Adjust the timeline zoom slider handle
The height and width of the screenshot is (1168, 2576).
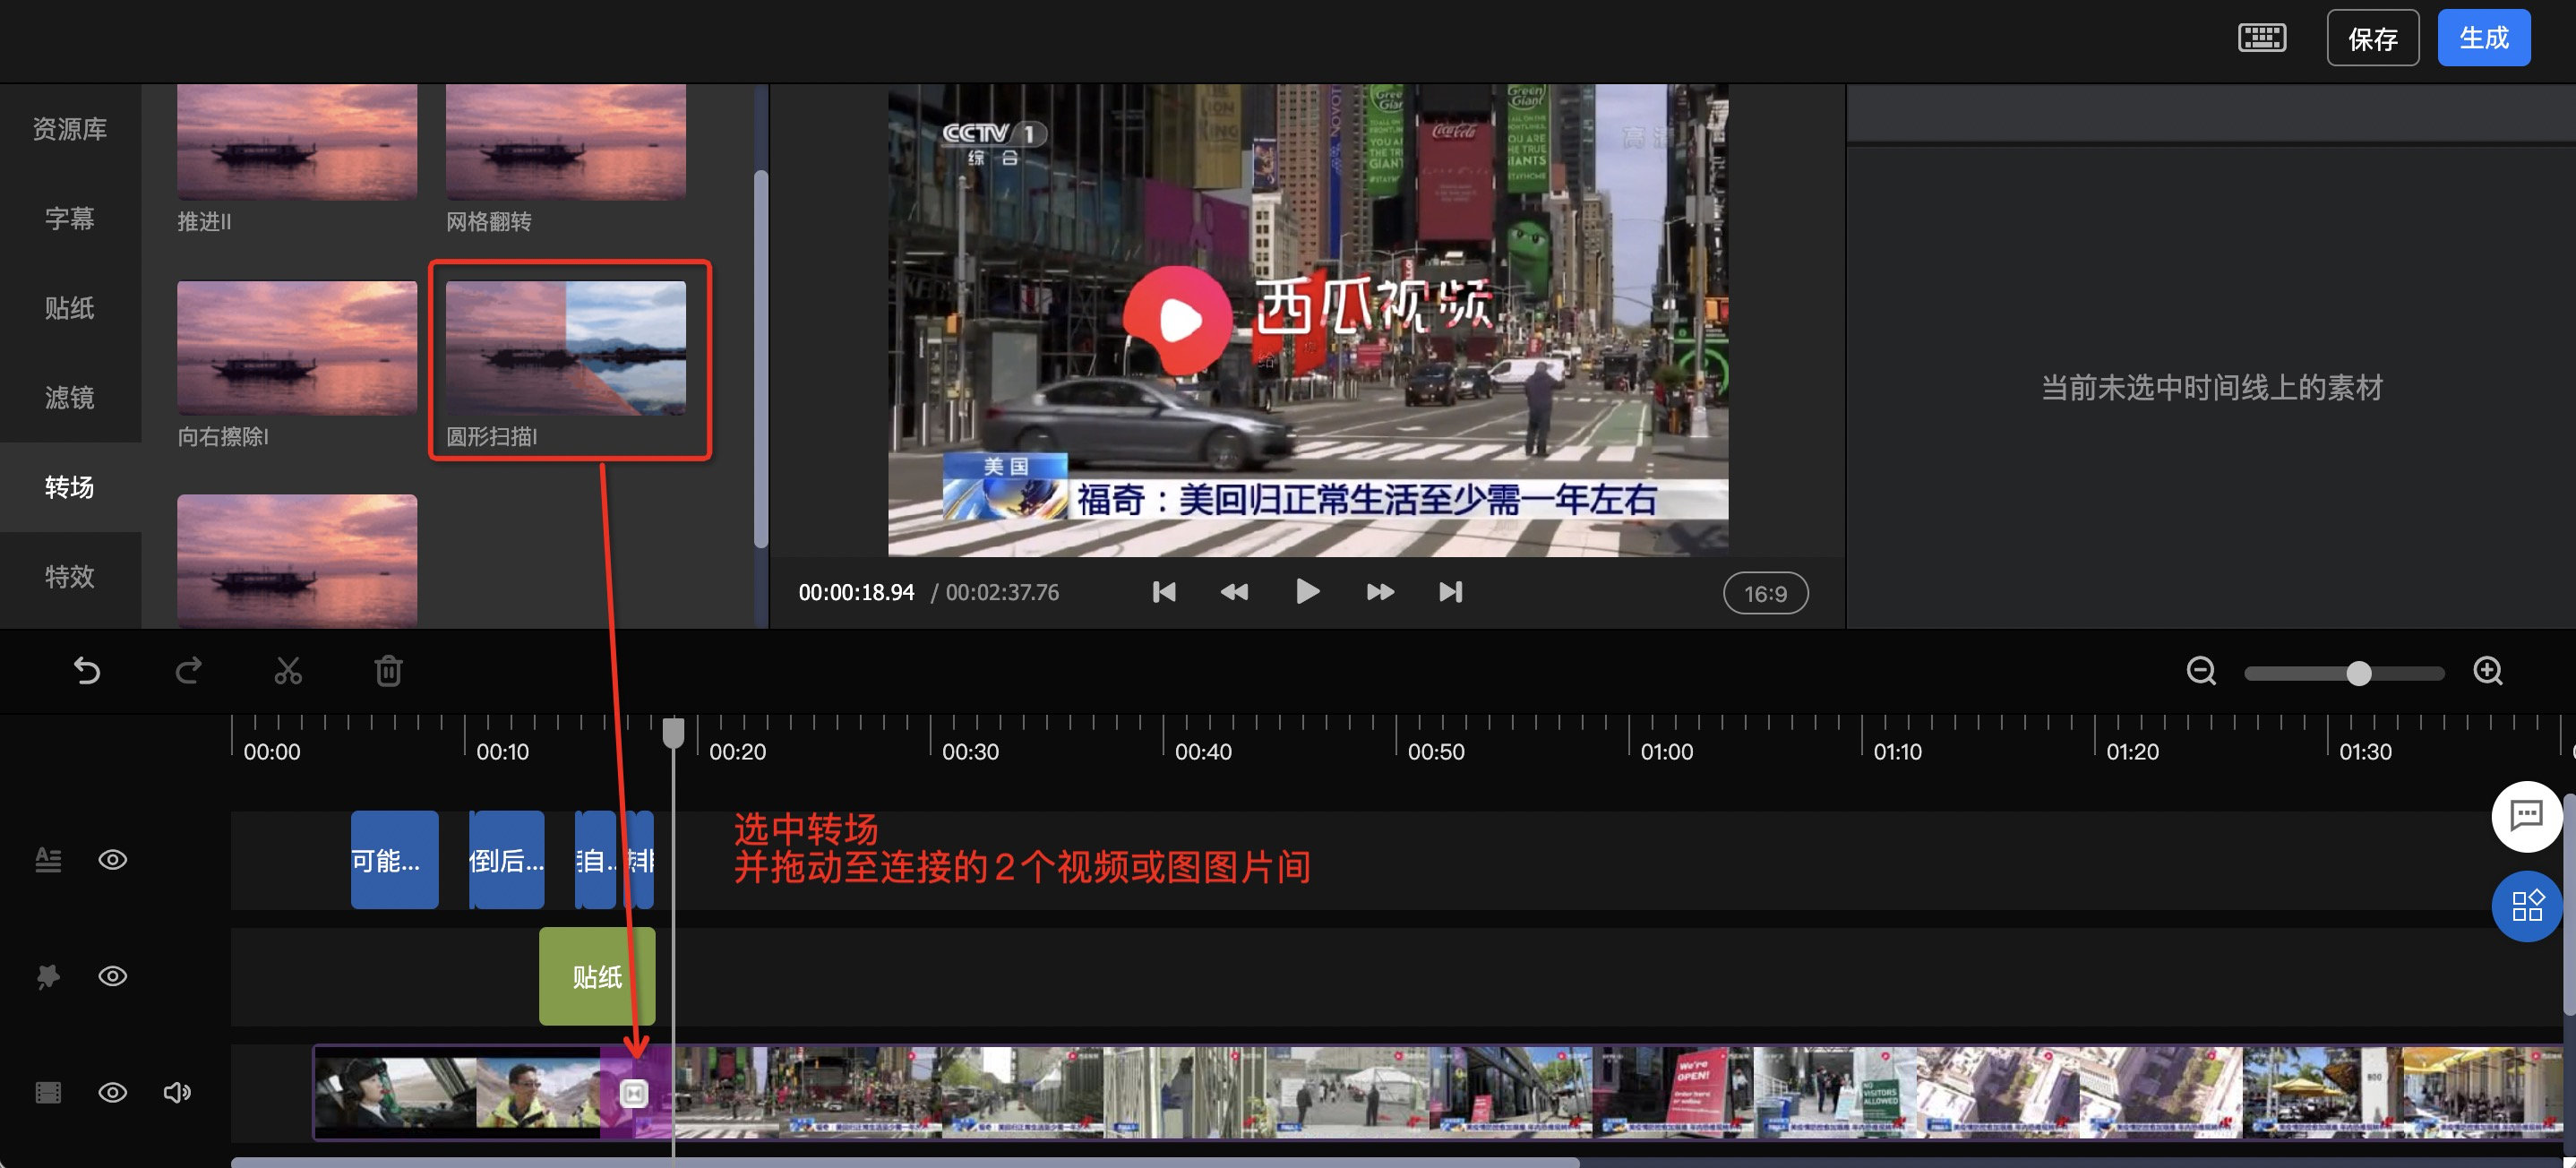(x=2359, y=673)
